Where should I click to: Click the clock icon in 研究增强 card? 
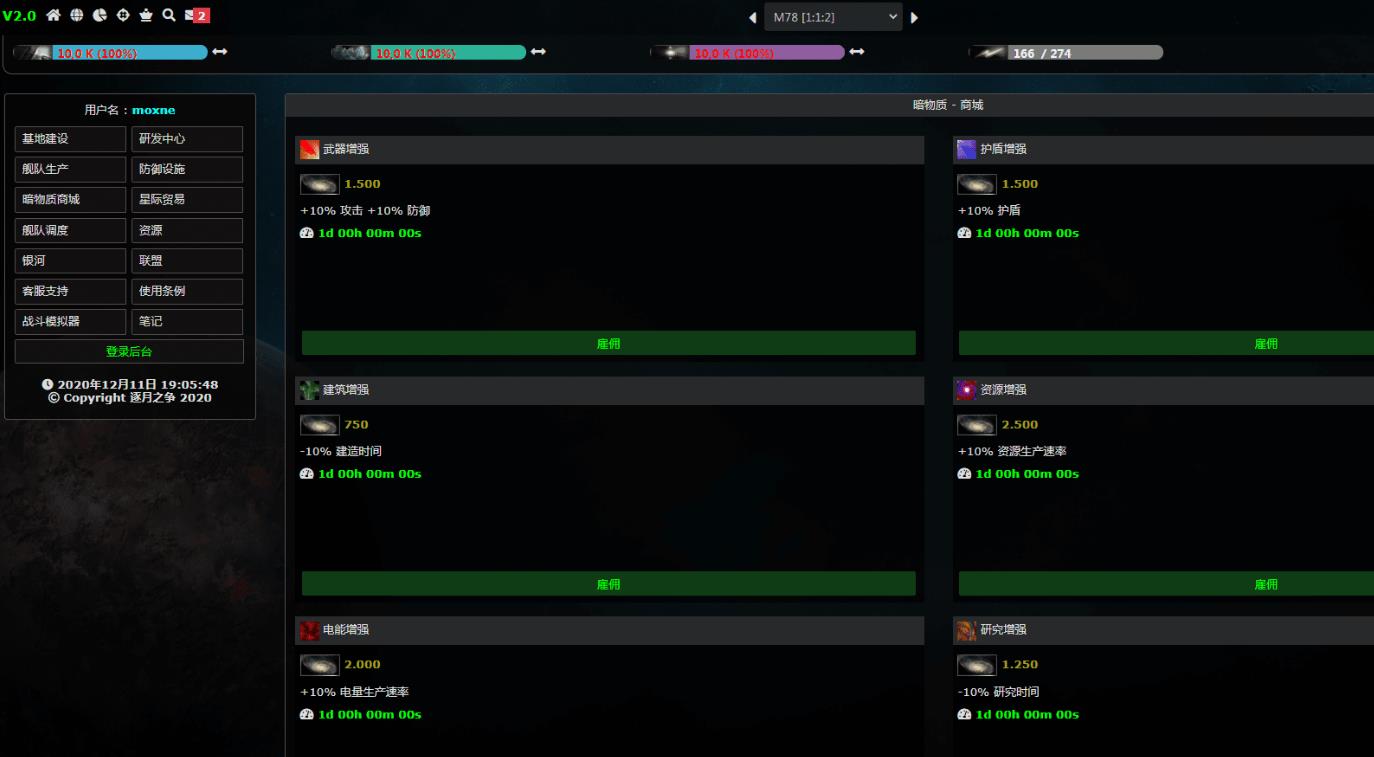coord(964,714)
